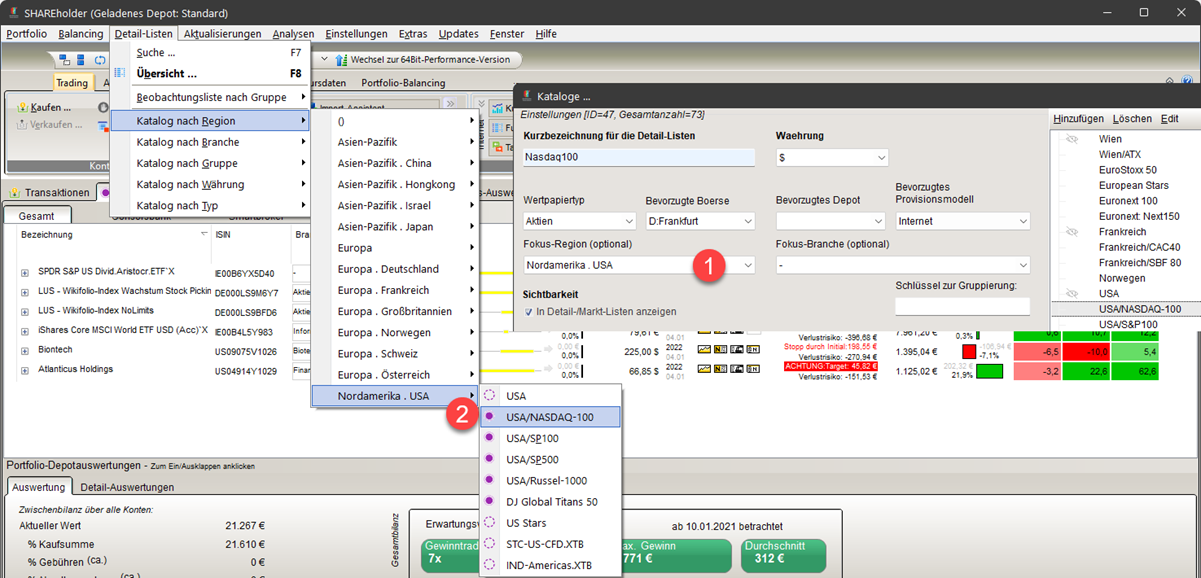The image size is (1201, 578).
Task: Click the red indicator box in Biontech row
Action: tap(968, 352)
